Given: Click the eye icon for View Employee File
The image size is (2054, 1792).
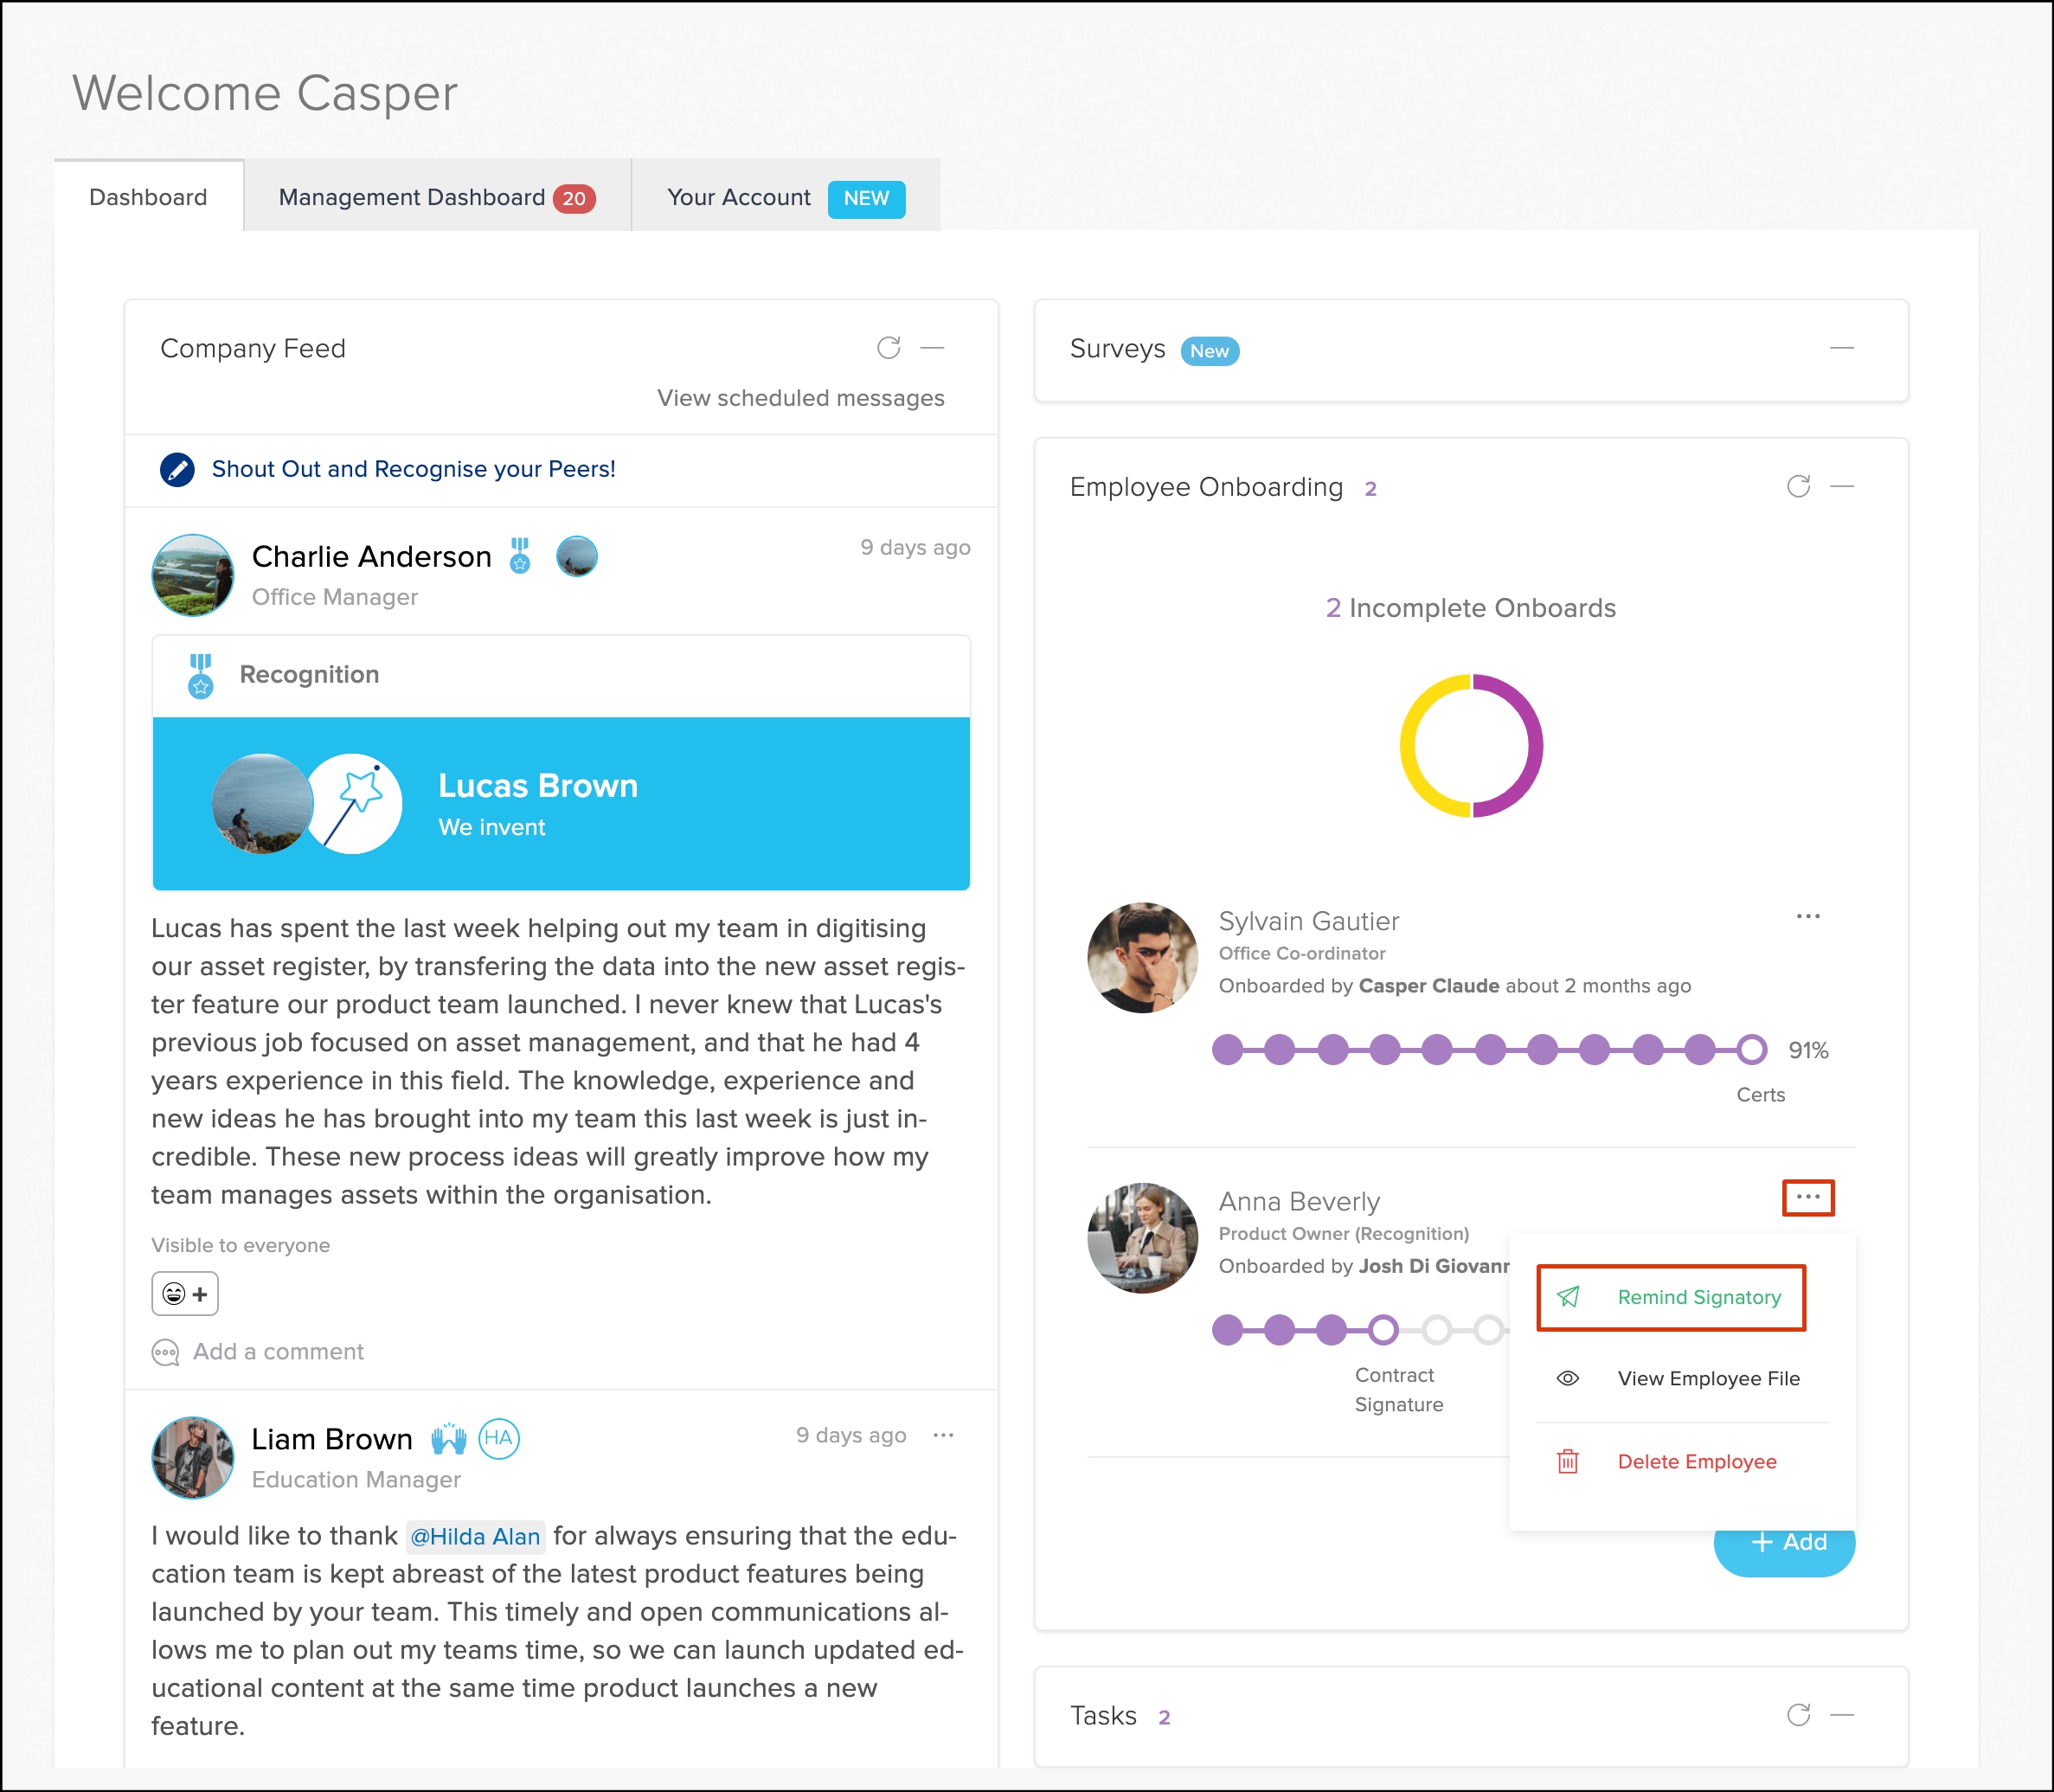Looking at the screenshot, I should click(1567, 1378).
